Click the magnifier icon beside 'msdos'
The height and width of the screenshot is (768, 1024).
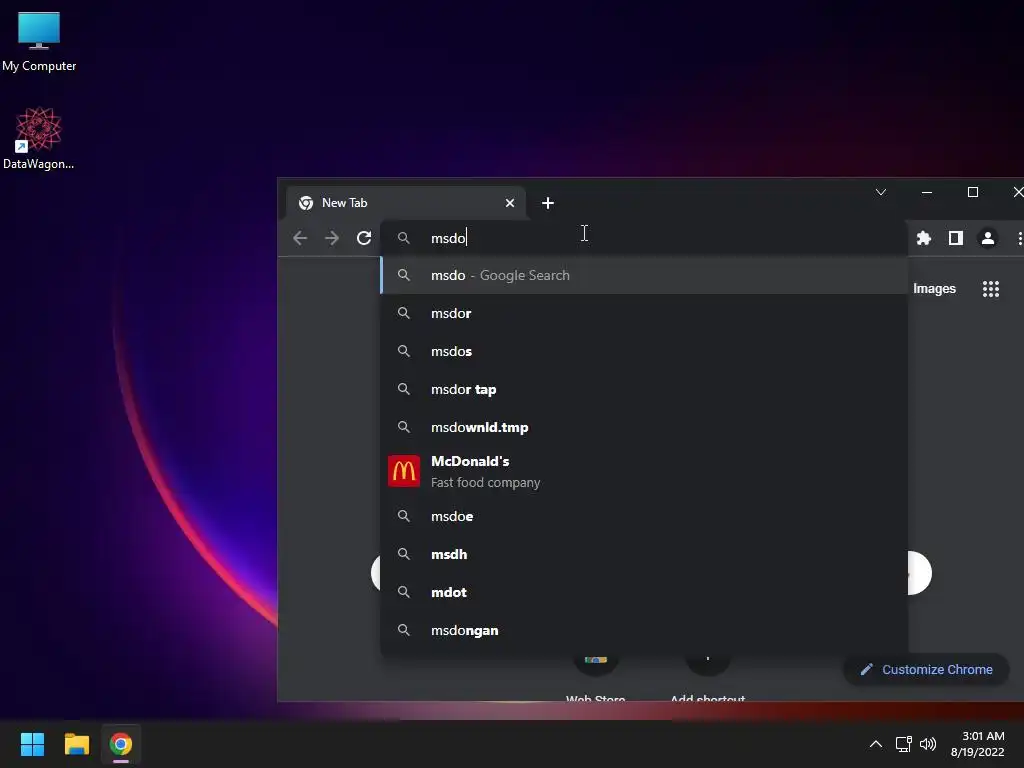click(x=404, y=351)
